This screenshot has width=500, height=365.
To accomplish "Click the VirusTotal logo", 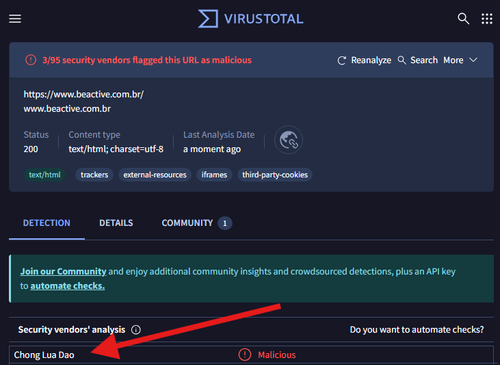I will pos(251,19).
